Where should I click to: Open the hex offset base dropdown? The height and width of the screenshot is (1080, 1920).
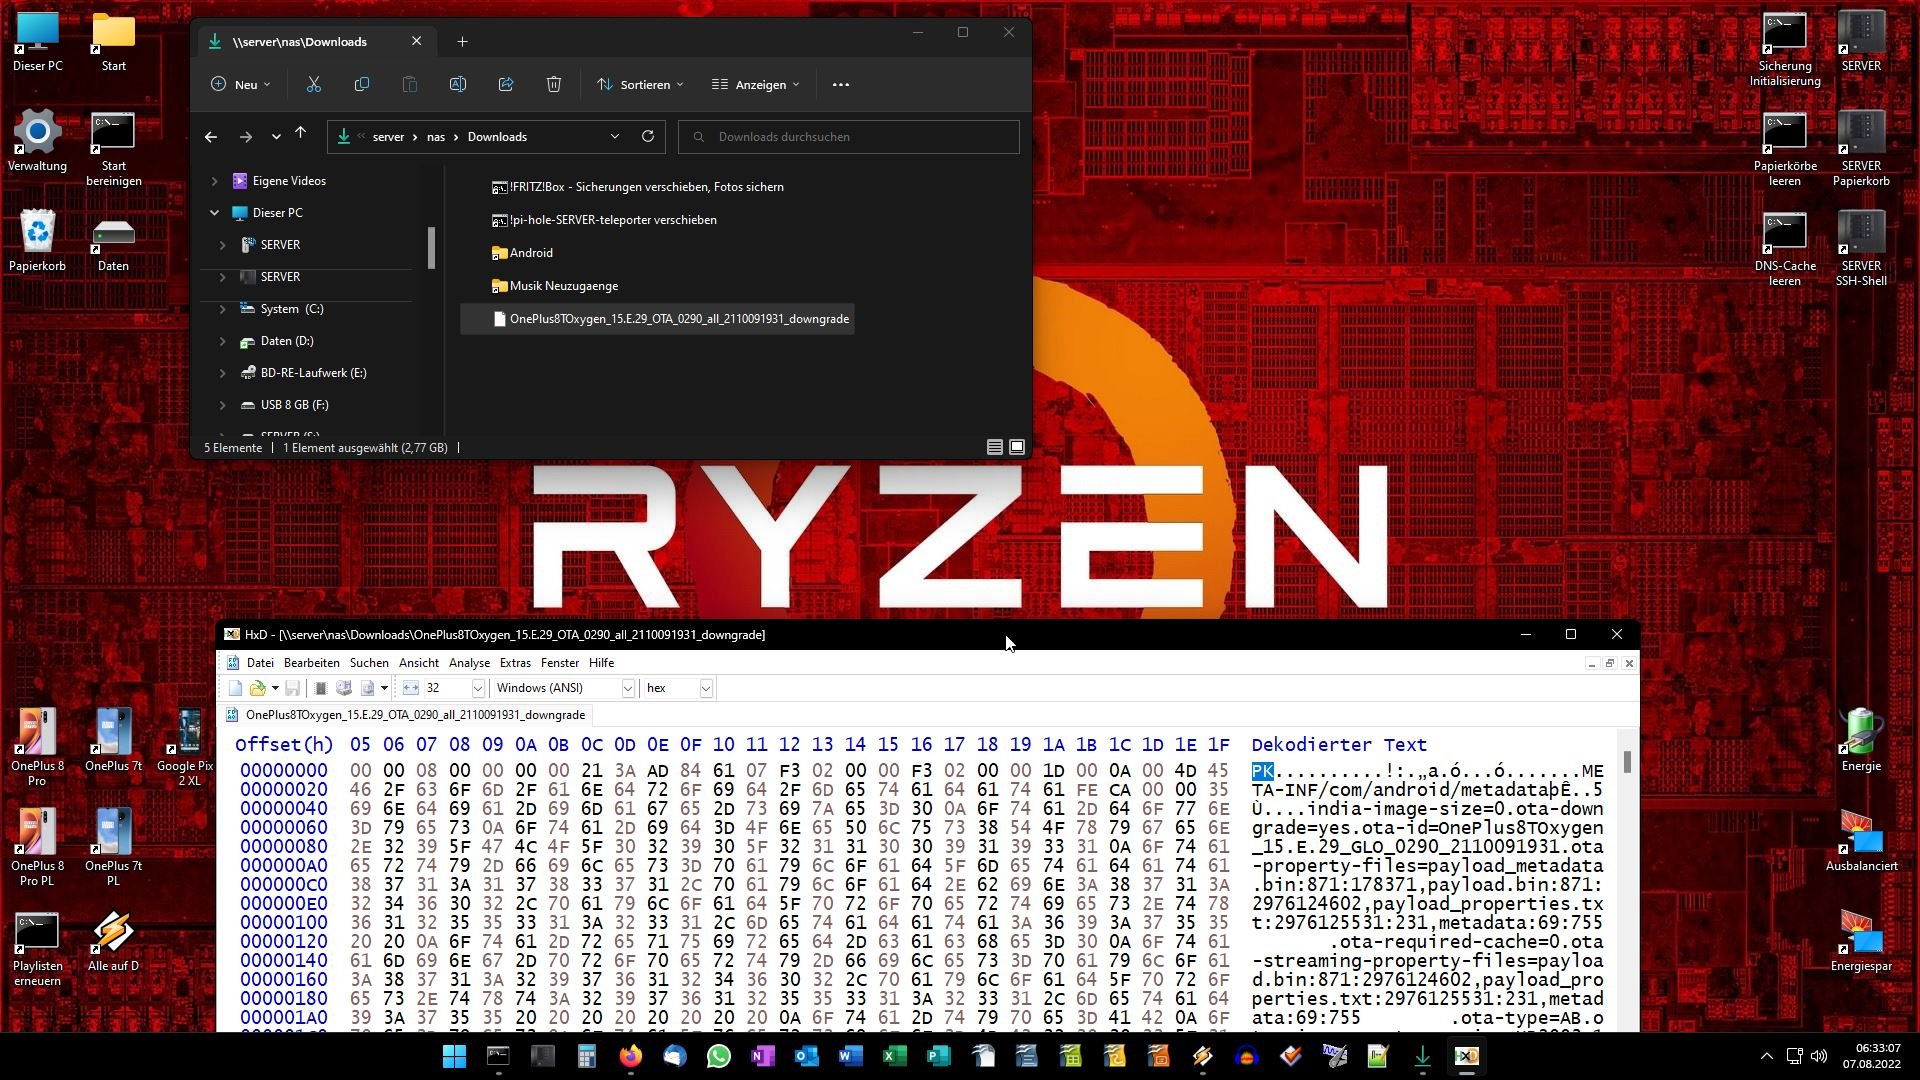click(x=706, y=688)
